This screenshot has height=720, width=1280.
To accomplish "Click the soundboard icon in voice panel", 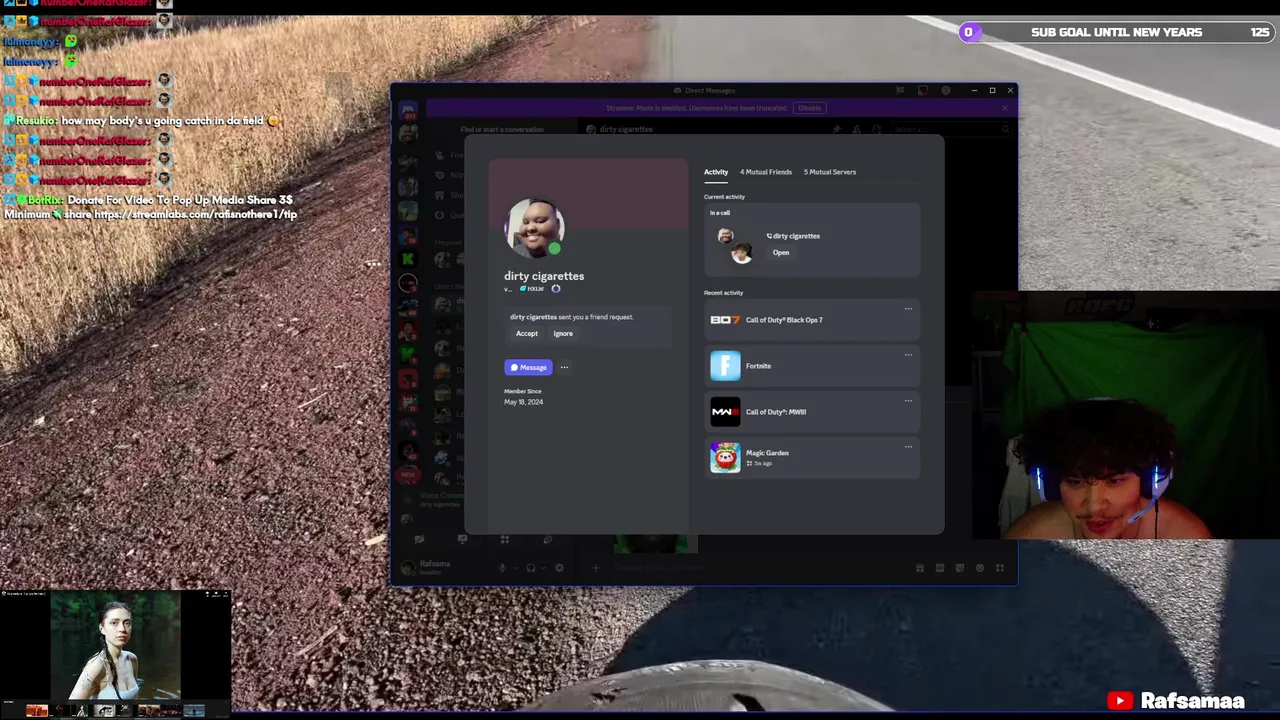I will click(x=548, y=539).
